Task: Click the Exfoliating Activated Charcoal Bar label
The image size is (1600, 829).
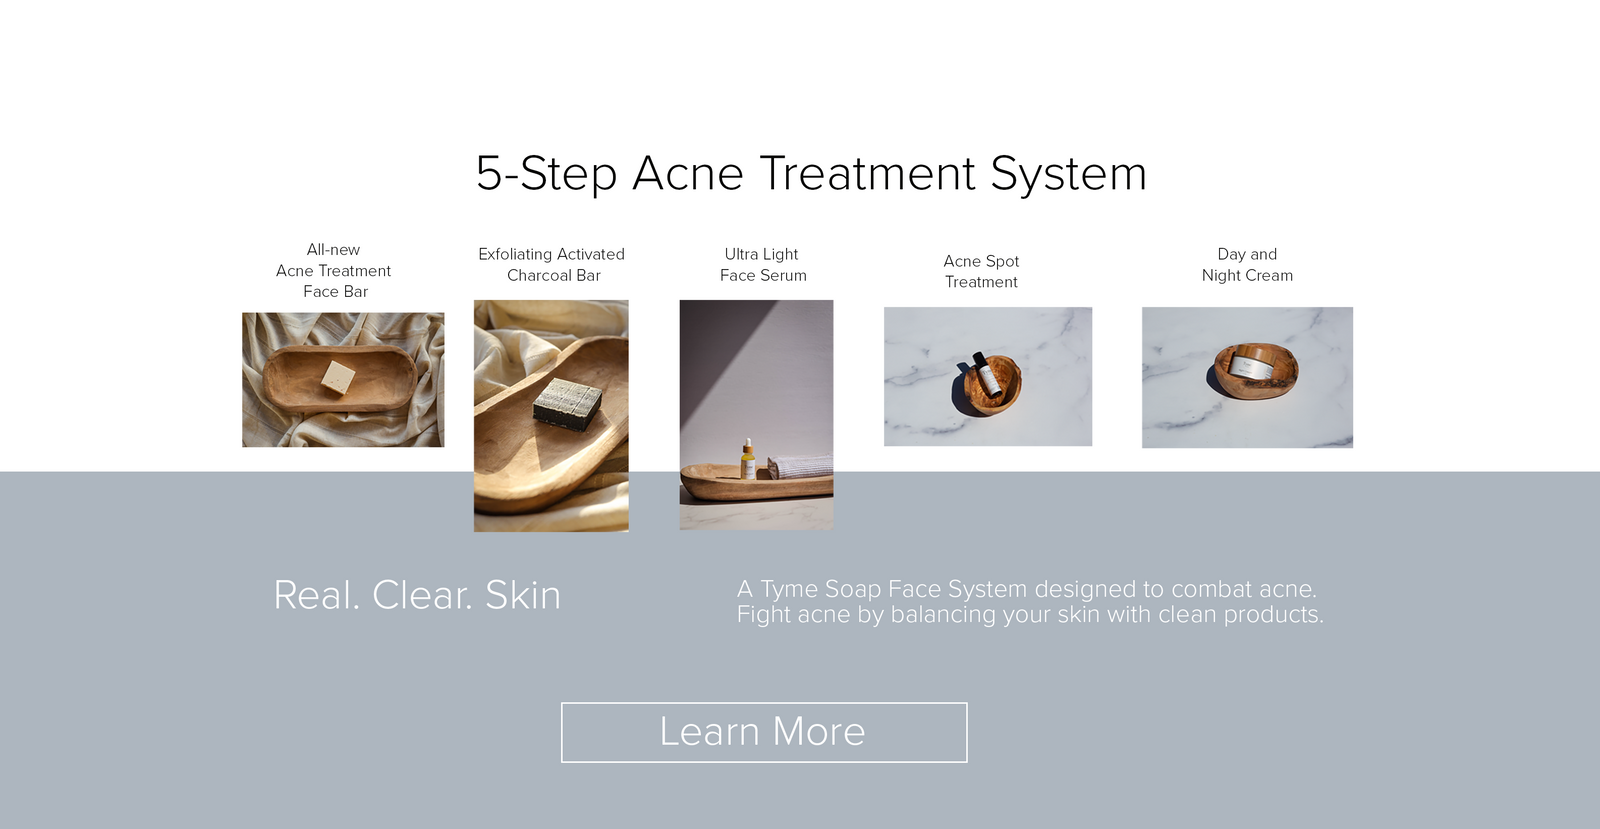Action: click(552, 265)
